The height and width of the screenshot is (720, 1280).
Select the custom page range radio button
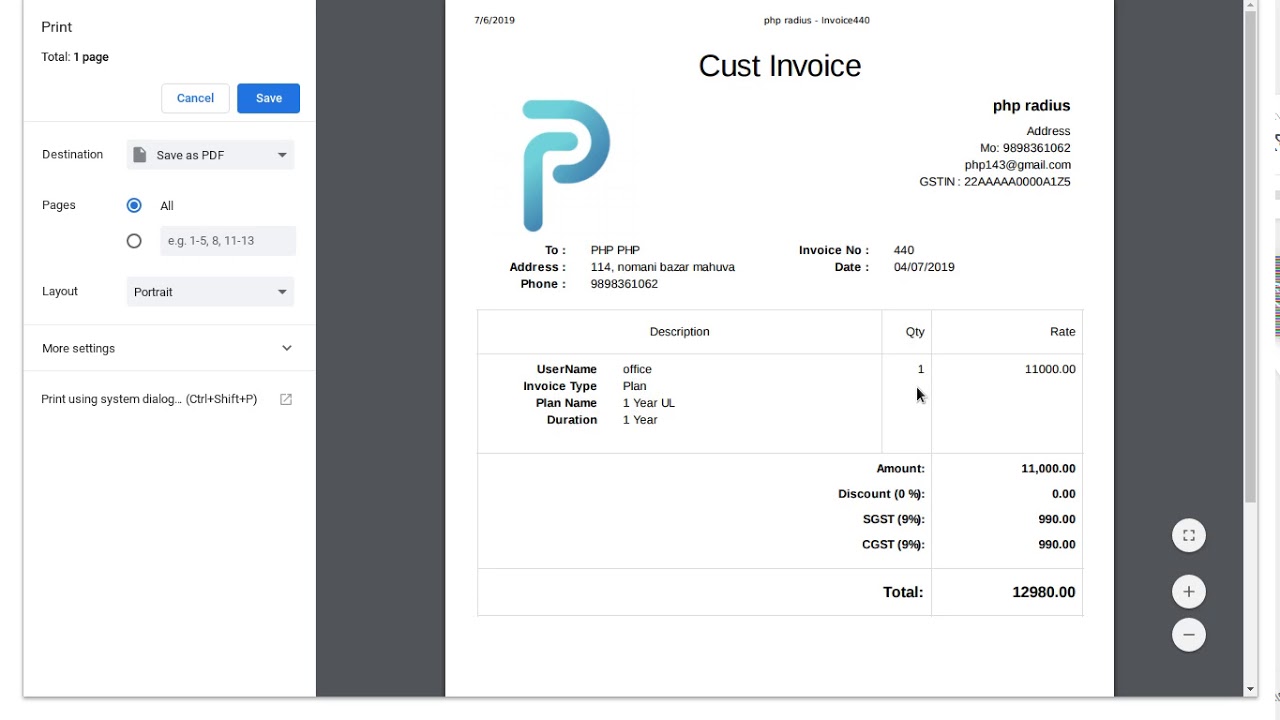pyautogui.click(x=134, y=241)
